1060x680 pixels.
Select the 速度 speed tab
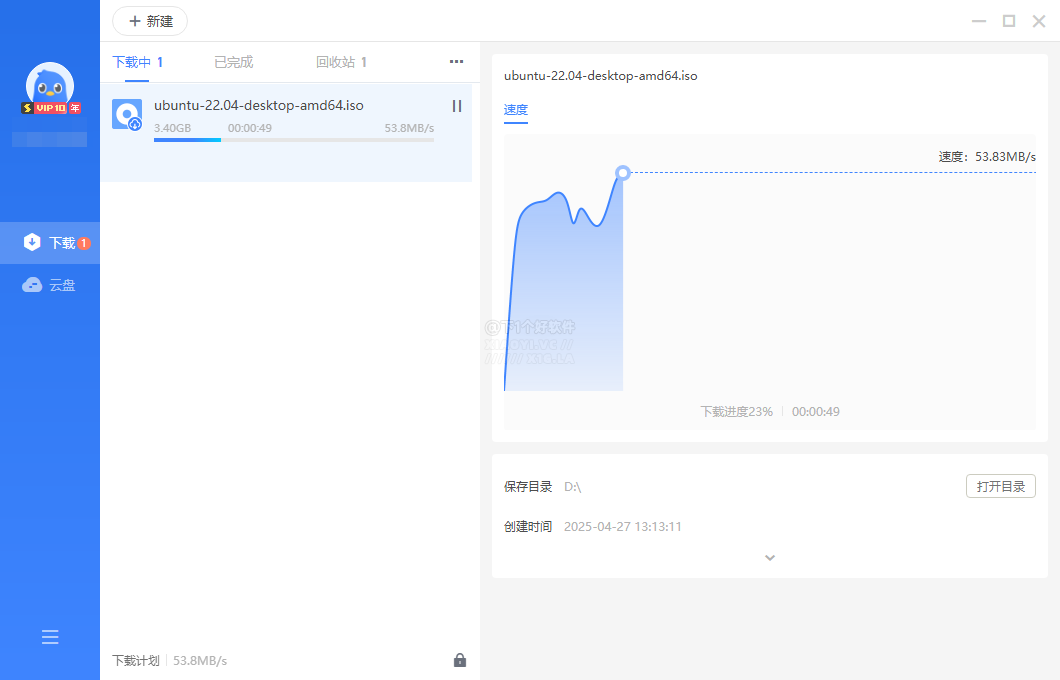tap(516, 110)
